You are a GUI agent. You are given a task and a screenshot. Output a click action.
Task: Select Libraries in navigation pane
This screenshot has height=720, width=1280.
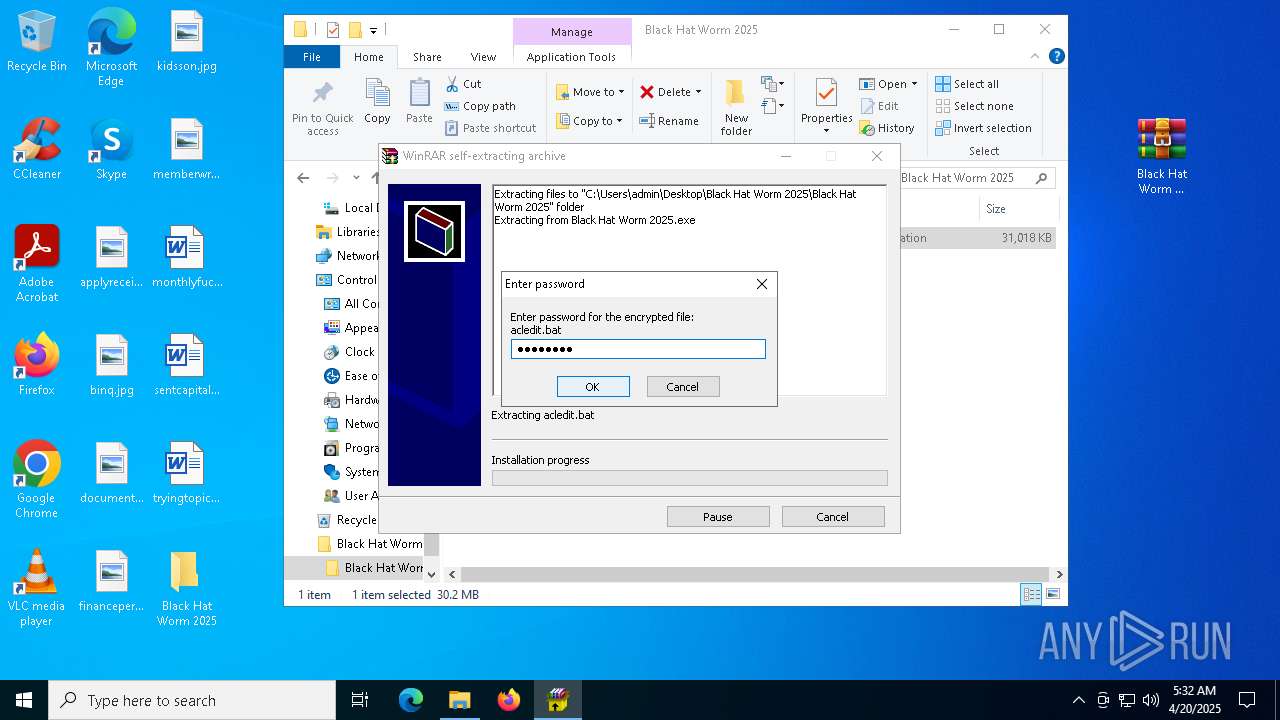tap(347, 232)
